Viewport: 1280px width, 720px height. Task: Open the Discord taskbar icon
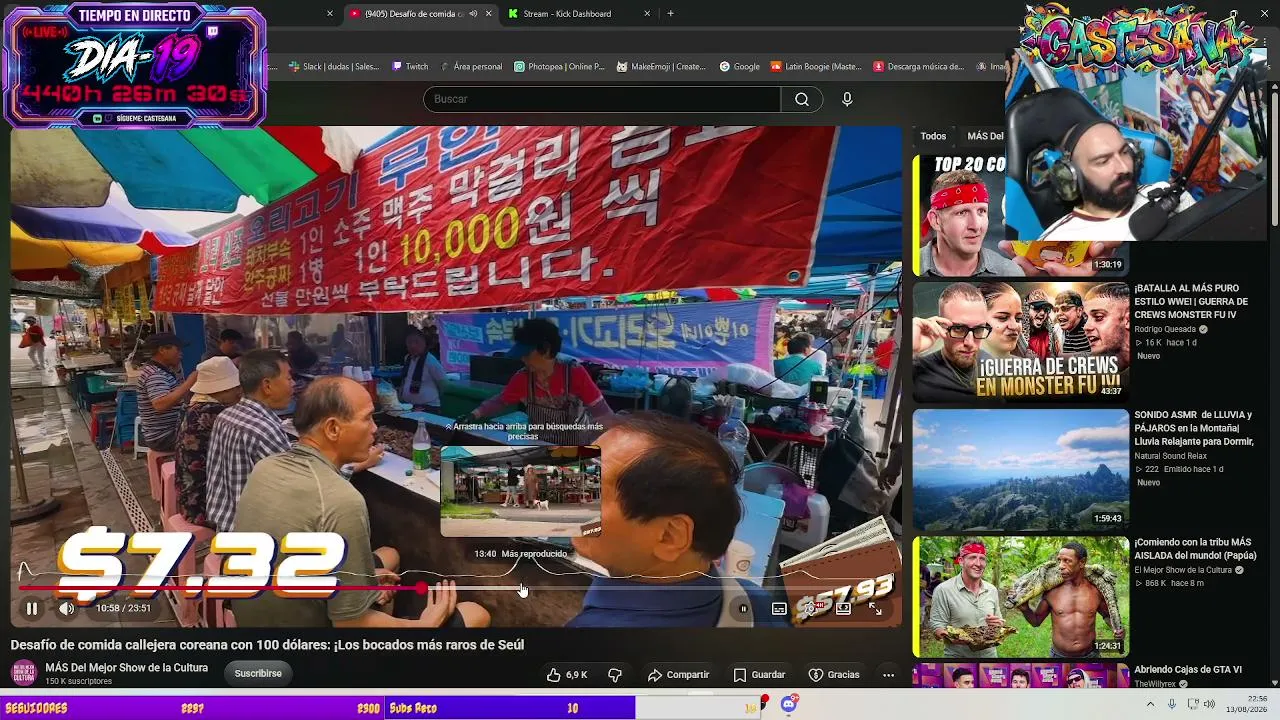(789, 705)
